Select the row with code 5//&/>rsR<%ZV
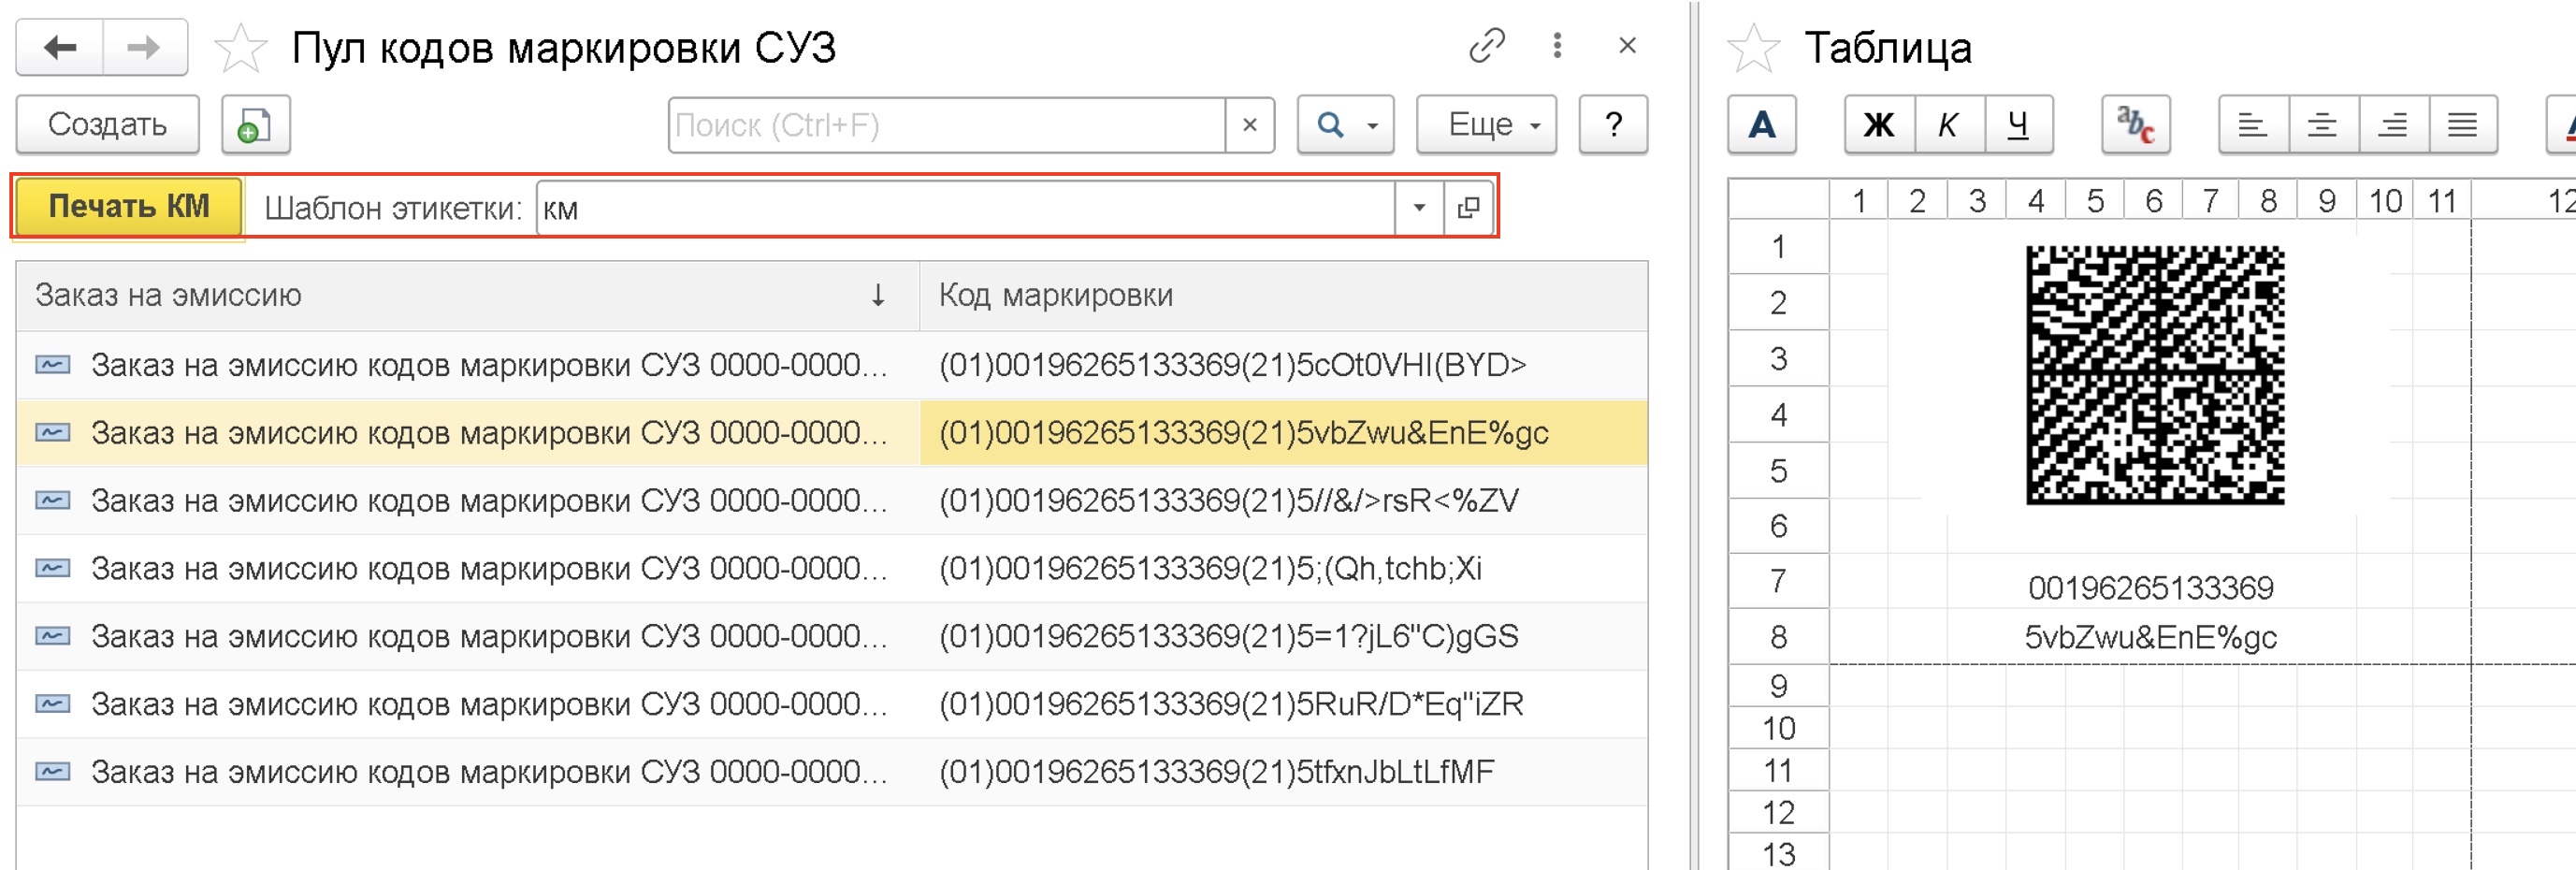 [x=832, y=501]
